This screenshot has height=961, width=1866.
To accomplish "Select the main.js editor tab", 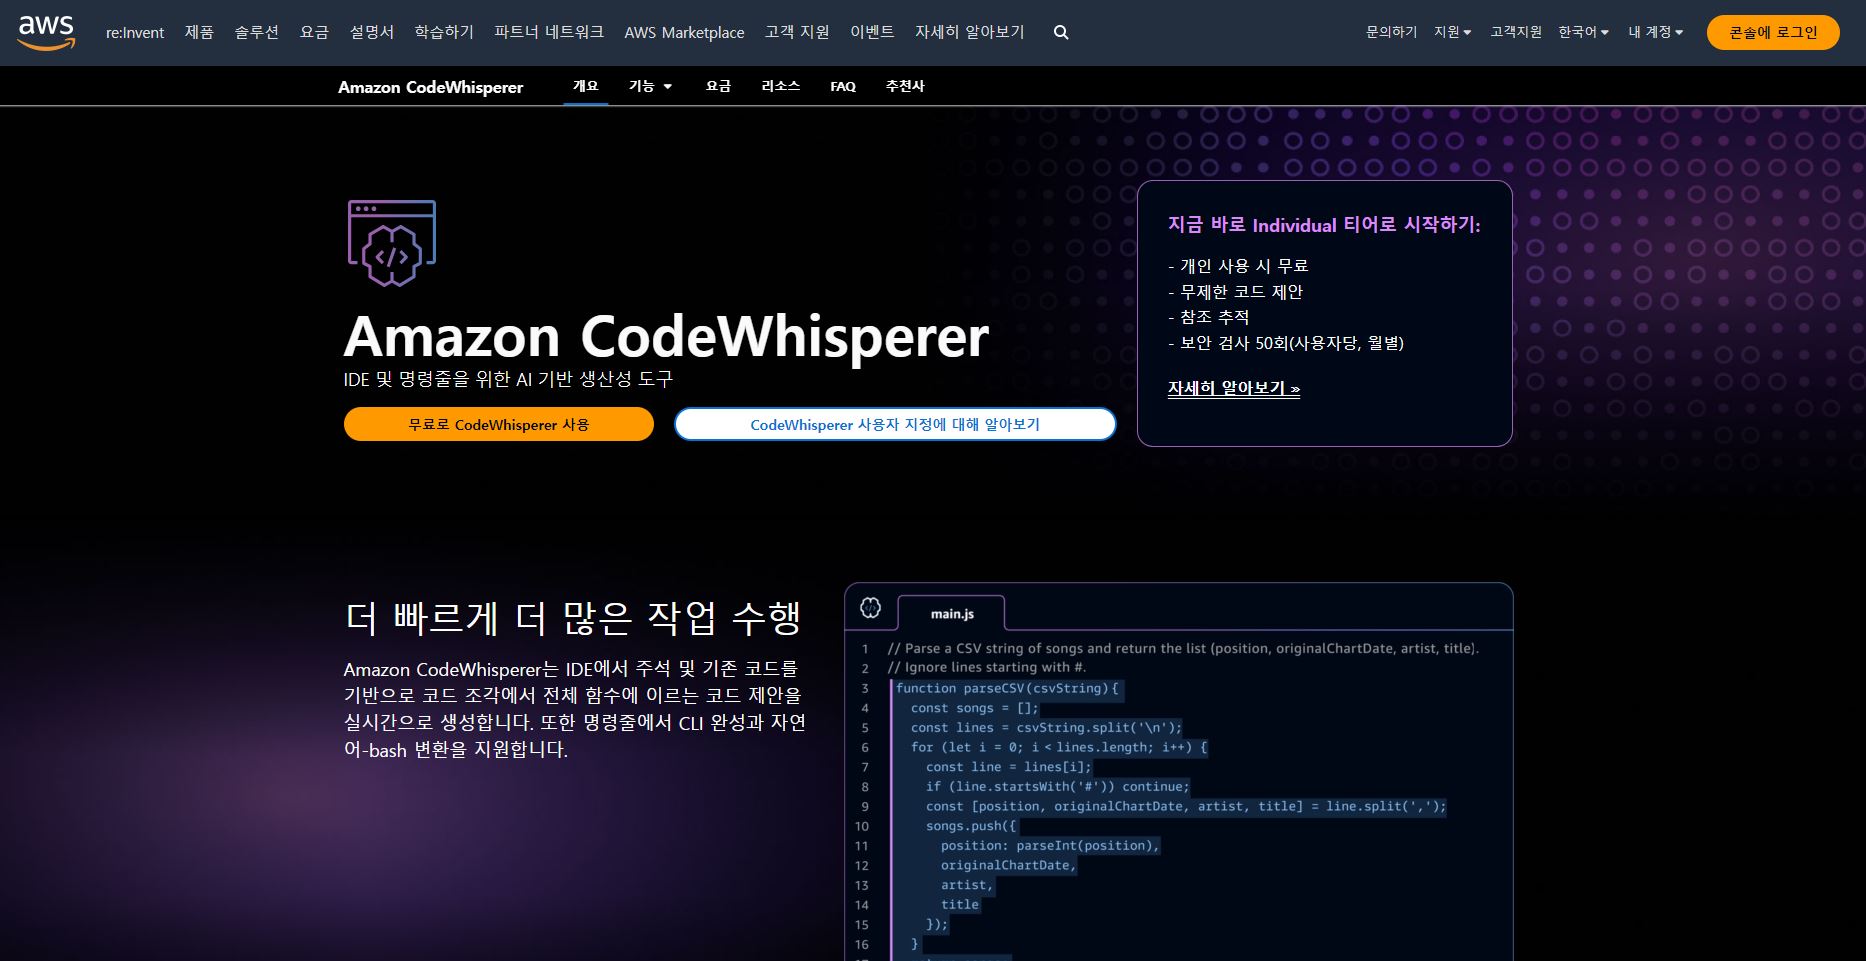I will point(952,613).
